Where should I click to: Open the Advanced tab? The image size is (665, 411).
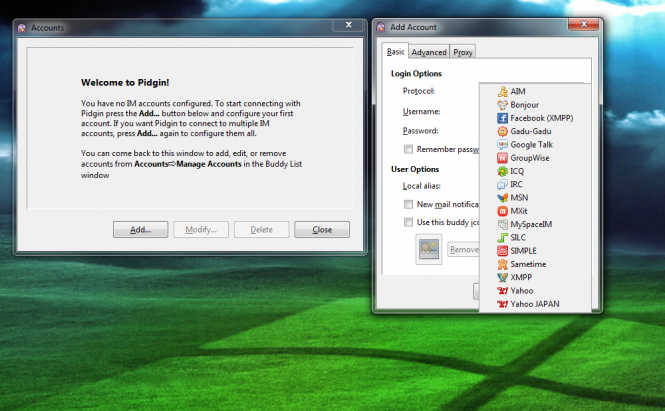pyautogui.click(x=429, y=52)
